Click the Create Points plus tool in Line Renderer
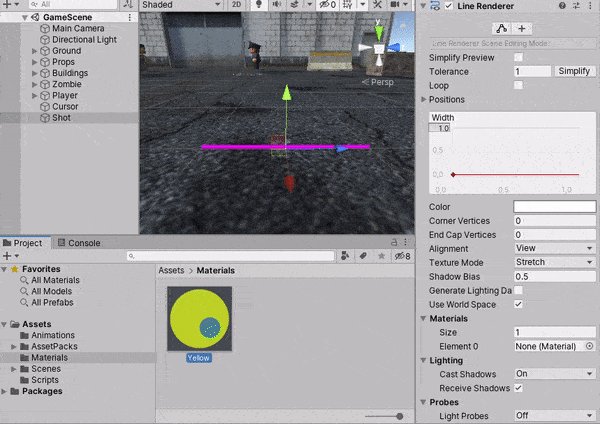 [x=521, y=29]
